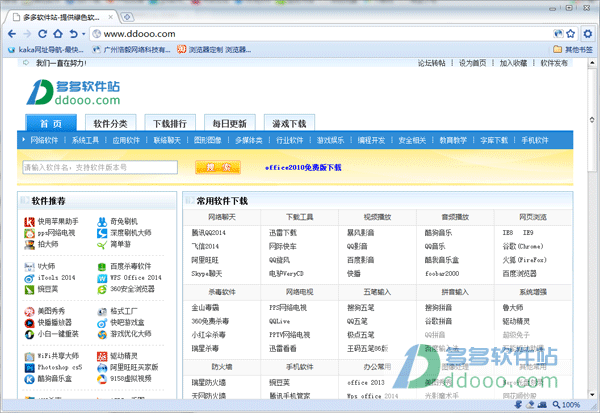The image size is (600, 413).
Task: Click the download arrow icon in the status bar
Action: 518,405
